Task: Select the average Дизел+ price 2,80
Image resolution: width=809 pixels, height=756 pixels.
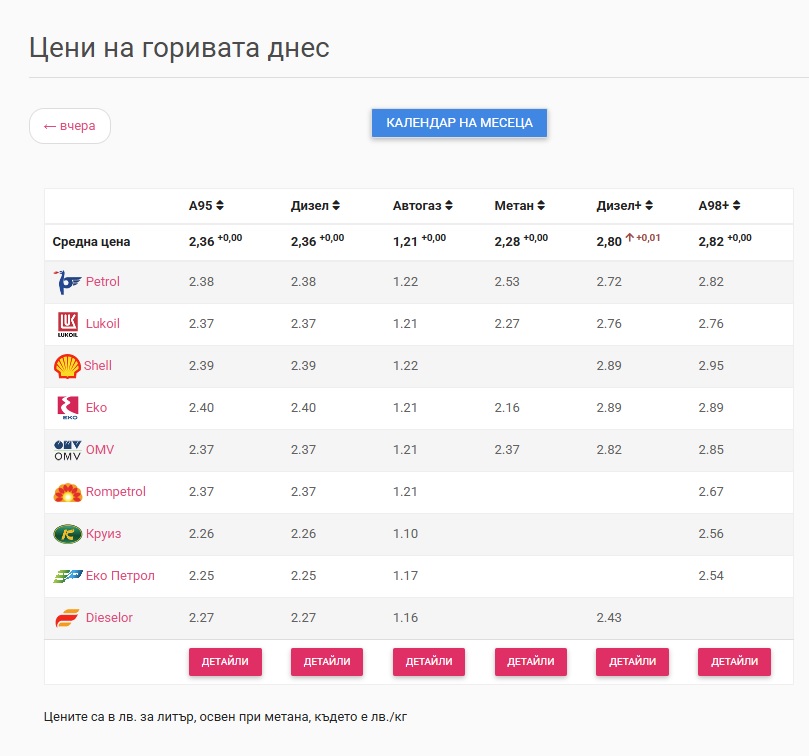Action: 609,242
